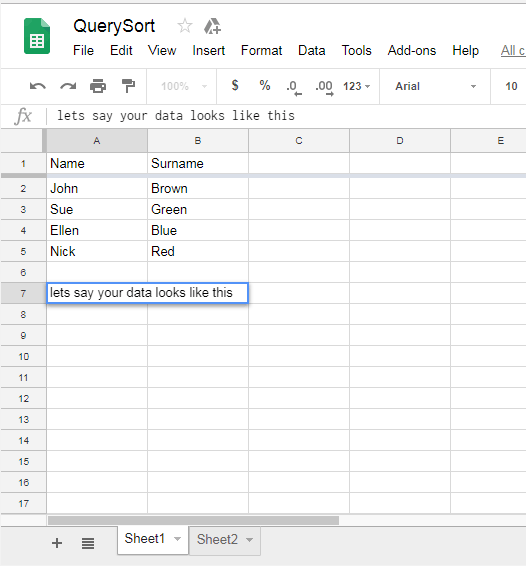
Task: Select column C header
Action: pos(299,141)
